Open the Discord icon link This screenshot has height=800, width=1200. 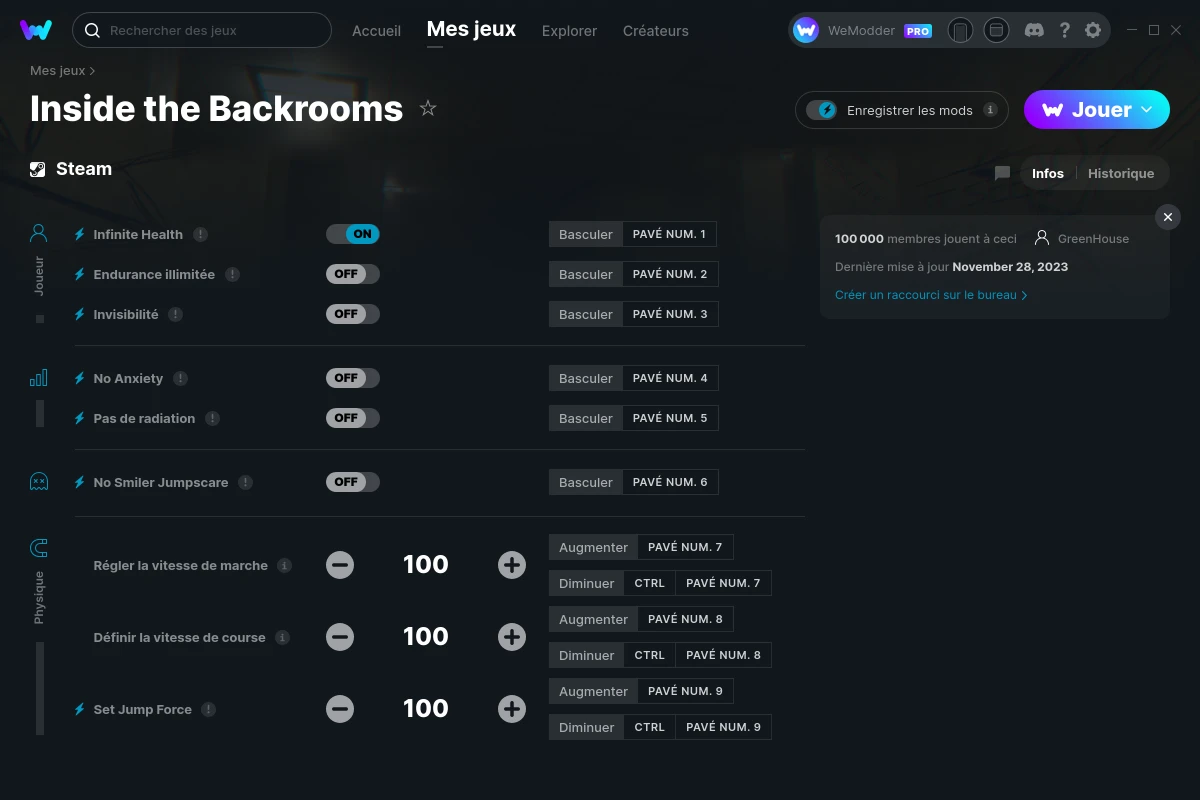(x=1035, y=30)
